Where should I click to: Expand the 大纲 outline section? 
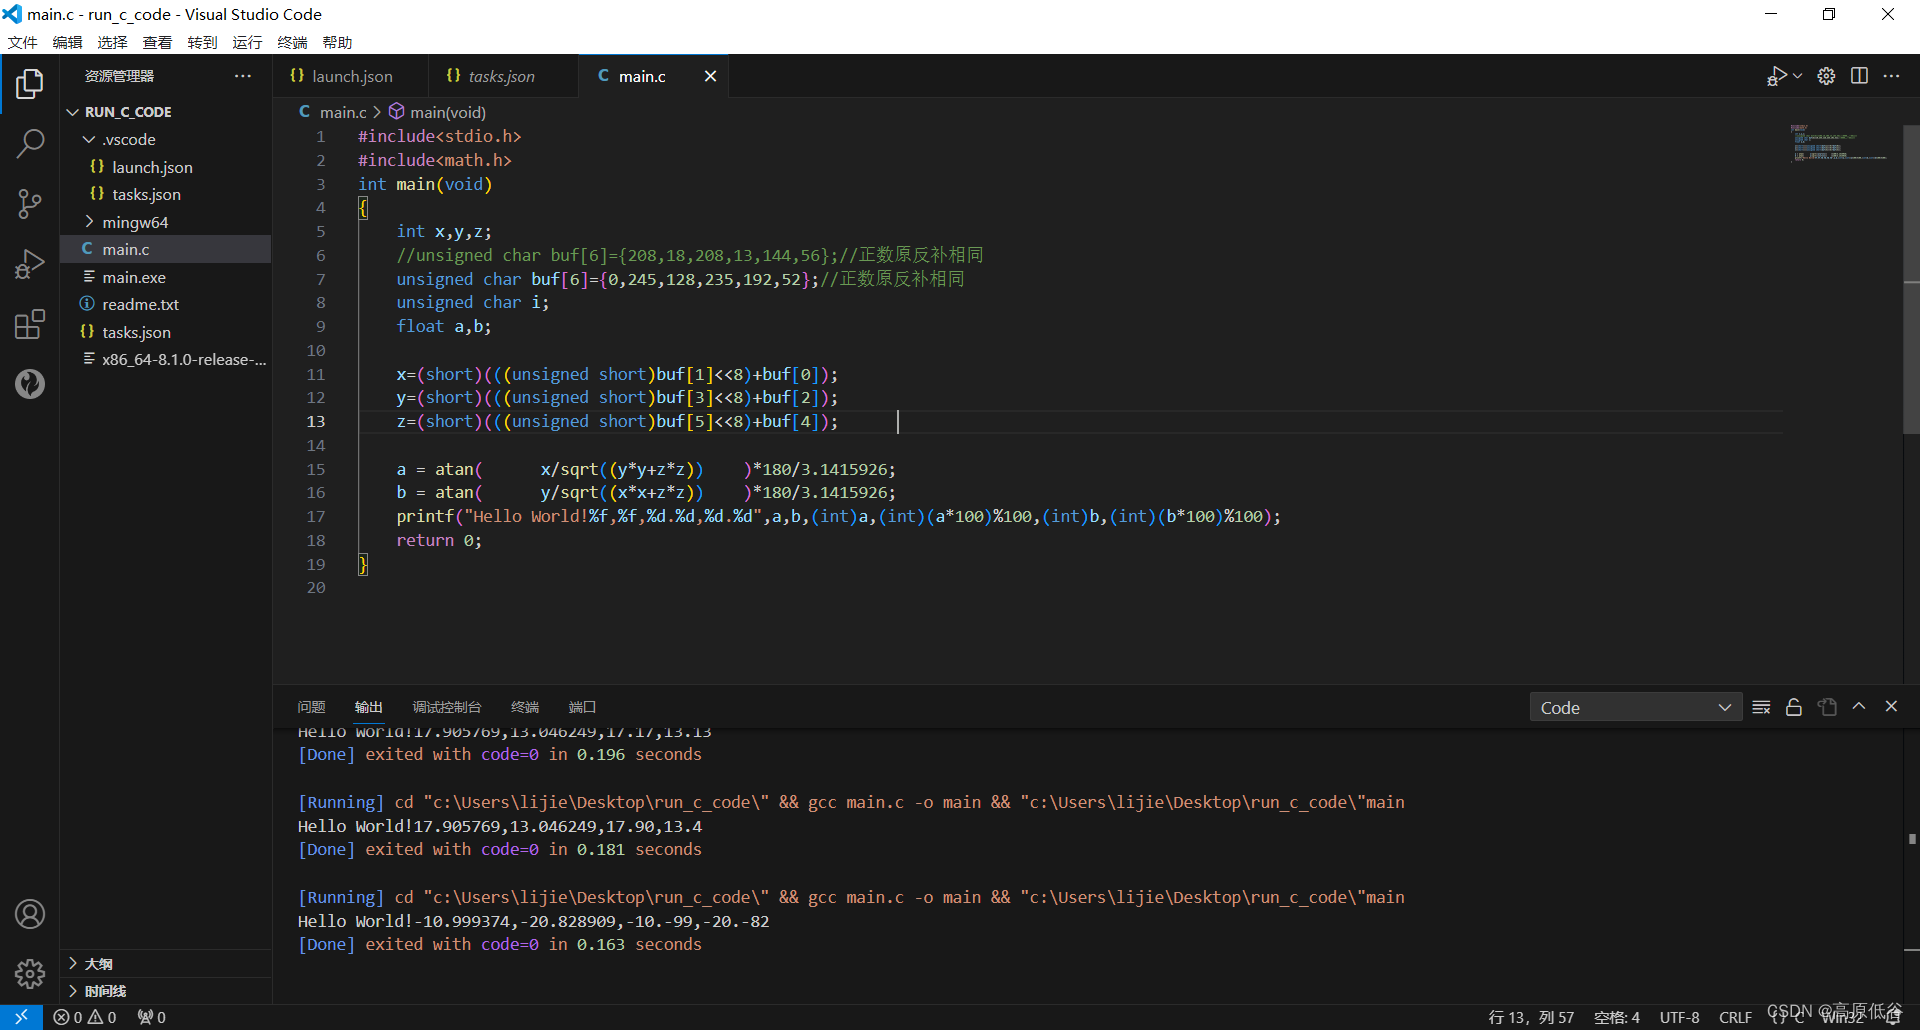(x=166, y=964)
